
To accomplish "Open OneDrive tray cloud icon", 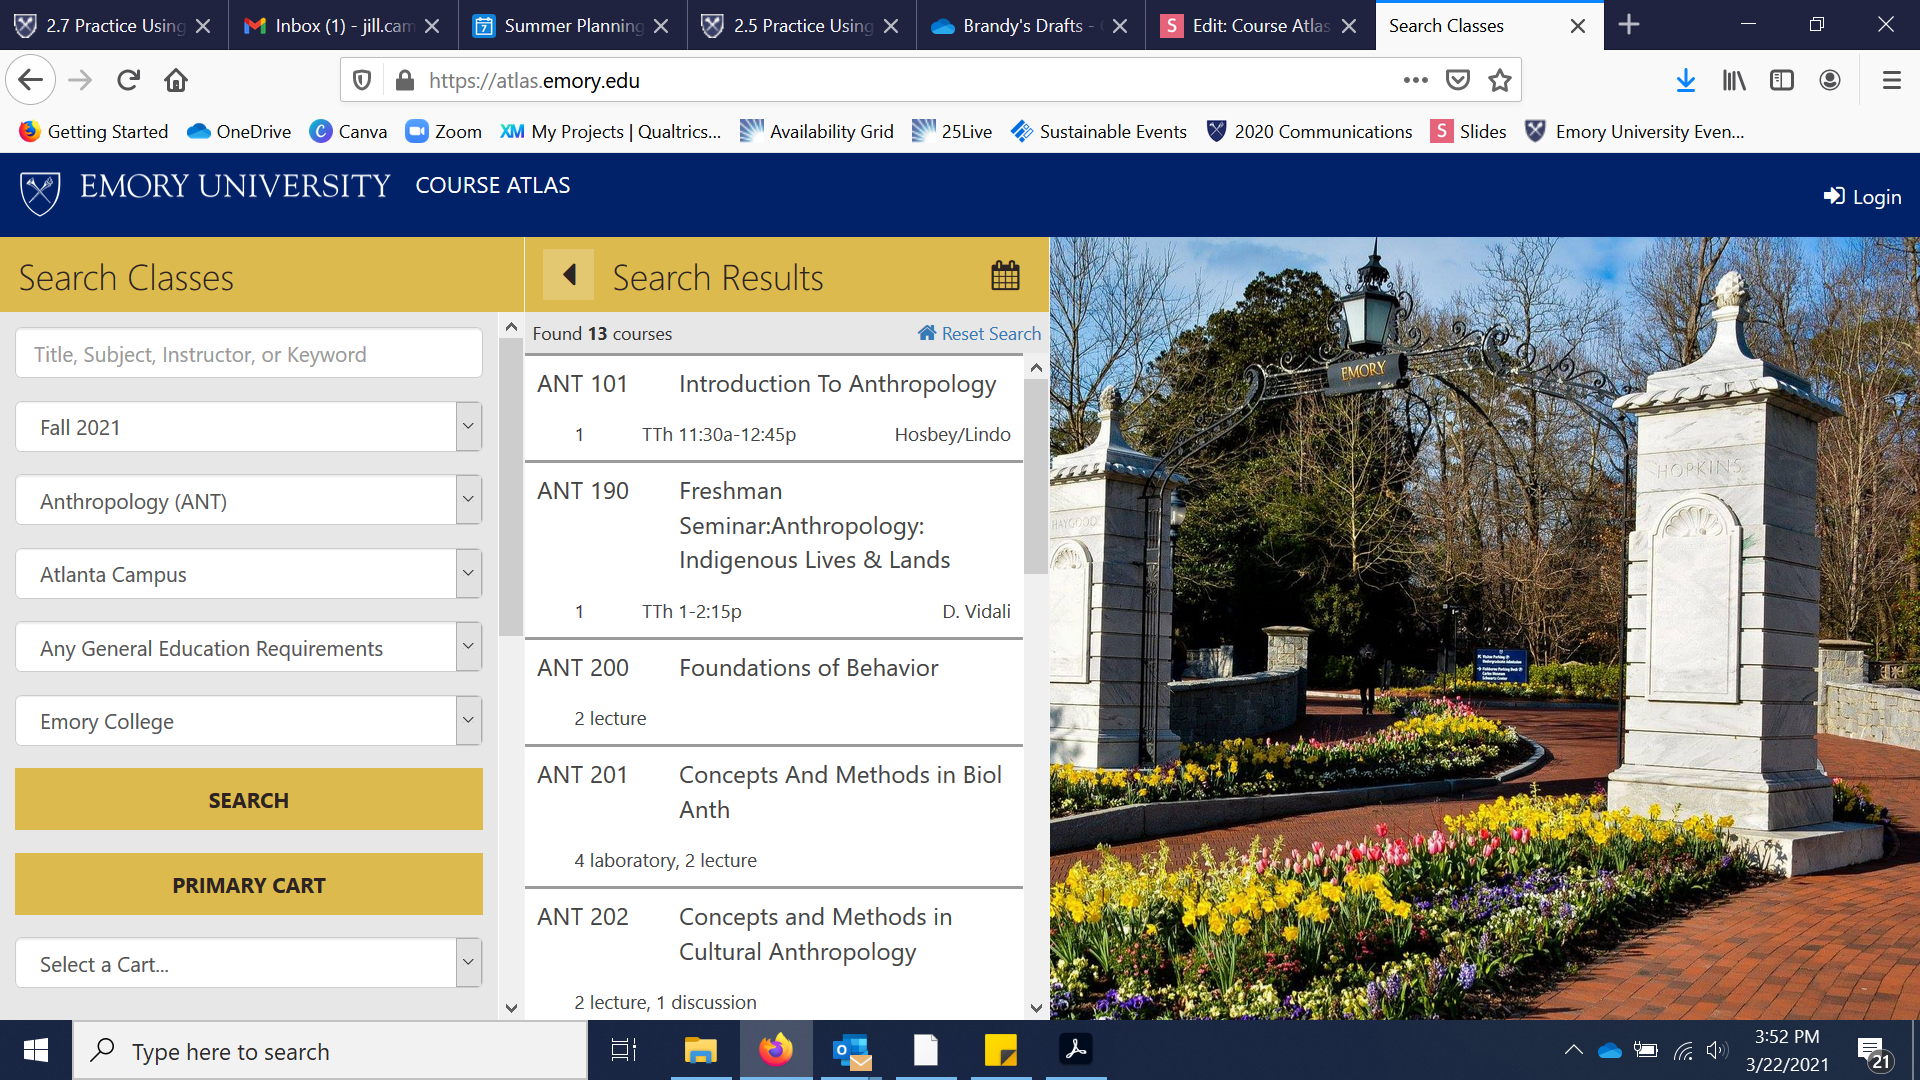I will (x=1610, y=1050).
